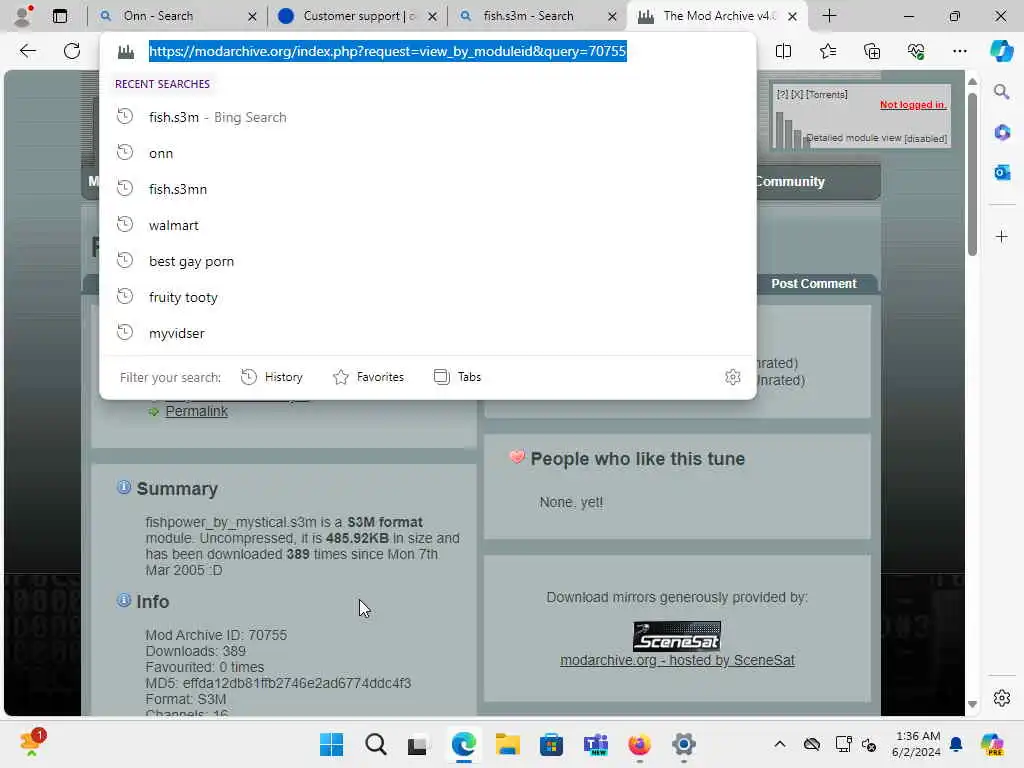Viewport: 1024px width, 768px height.
Task: Open Settings app from taskbar
Action: 683,744
